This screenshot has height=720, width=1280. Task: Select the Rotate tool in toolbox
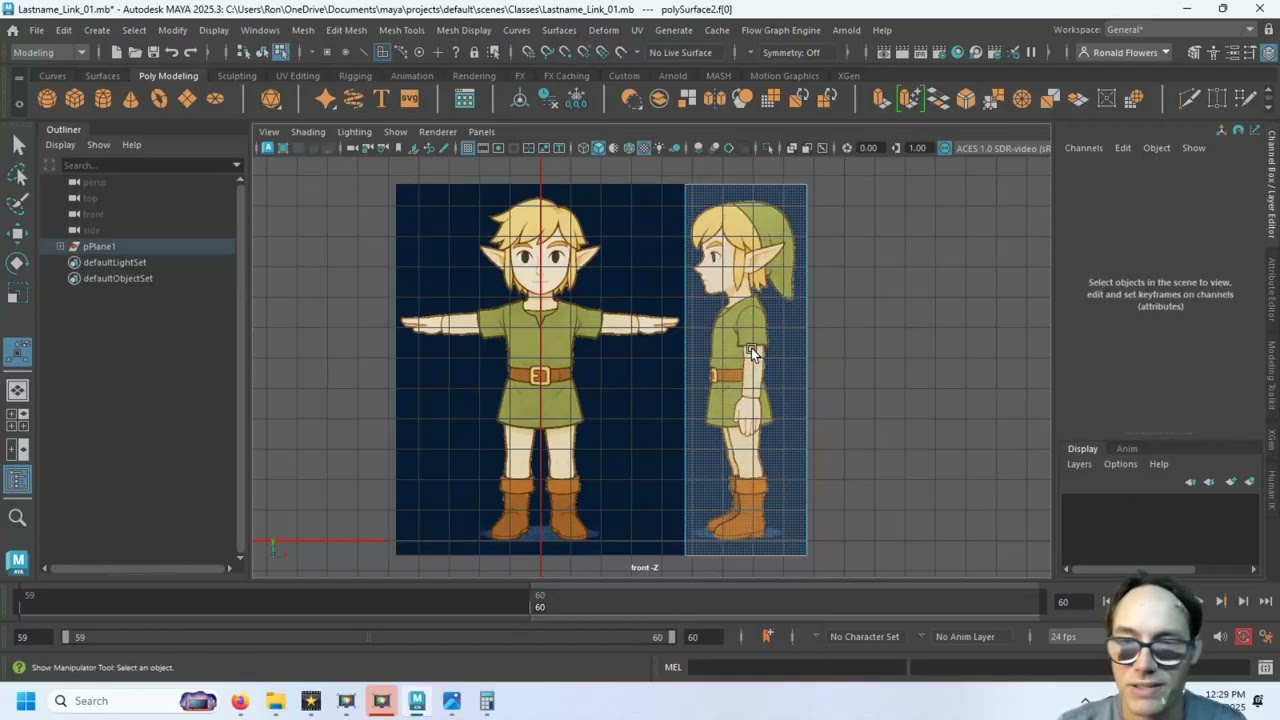(18, 263)
